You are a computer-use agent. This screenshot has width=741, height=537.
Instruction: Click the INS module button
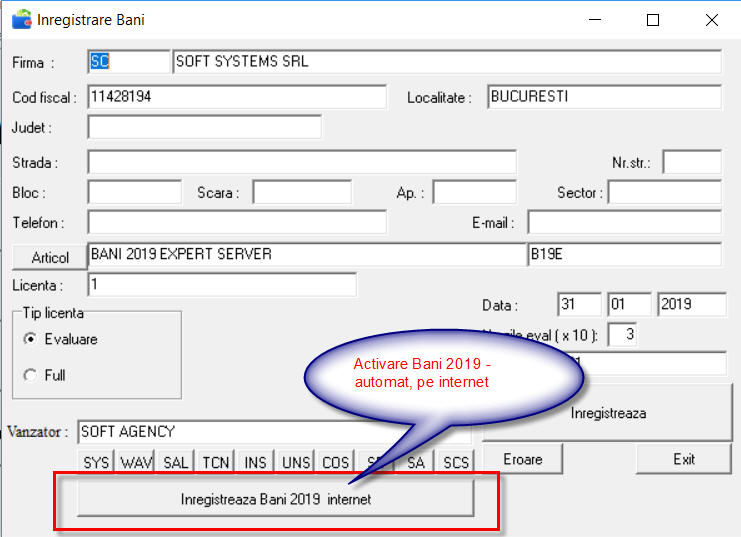[256, 462]
